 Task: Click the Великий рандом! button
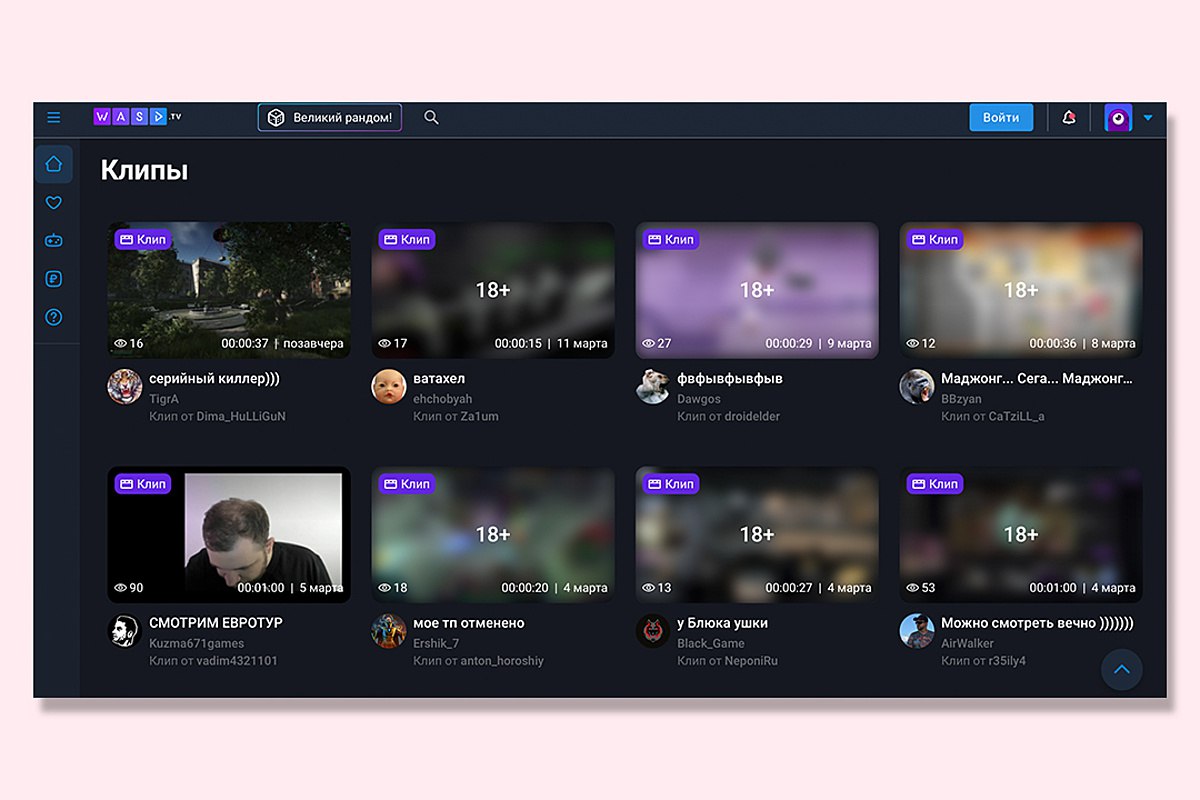pyautogui.click(x=330, y=118)
